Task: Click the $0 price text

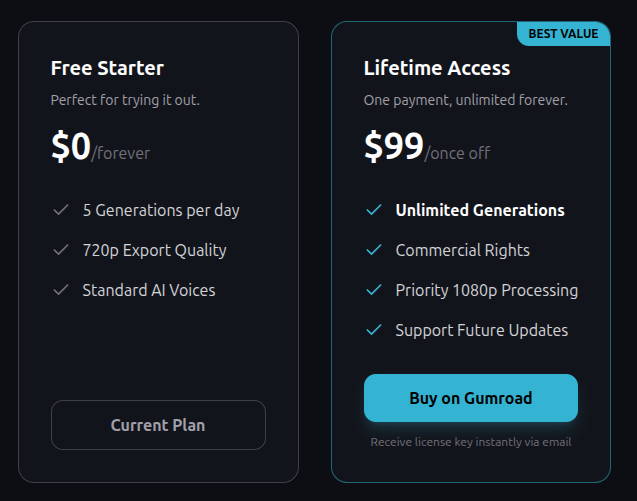Action: tap(70, 147)
